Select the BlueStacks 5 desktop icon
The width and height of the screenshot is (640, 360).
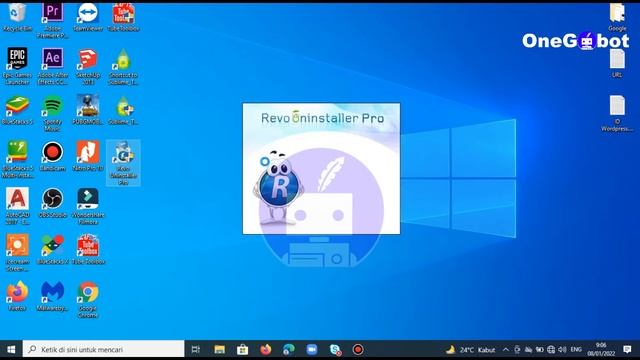pos(17,109)
